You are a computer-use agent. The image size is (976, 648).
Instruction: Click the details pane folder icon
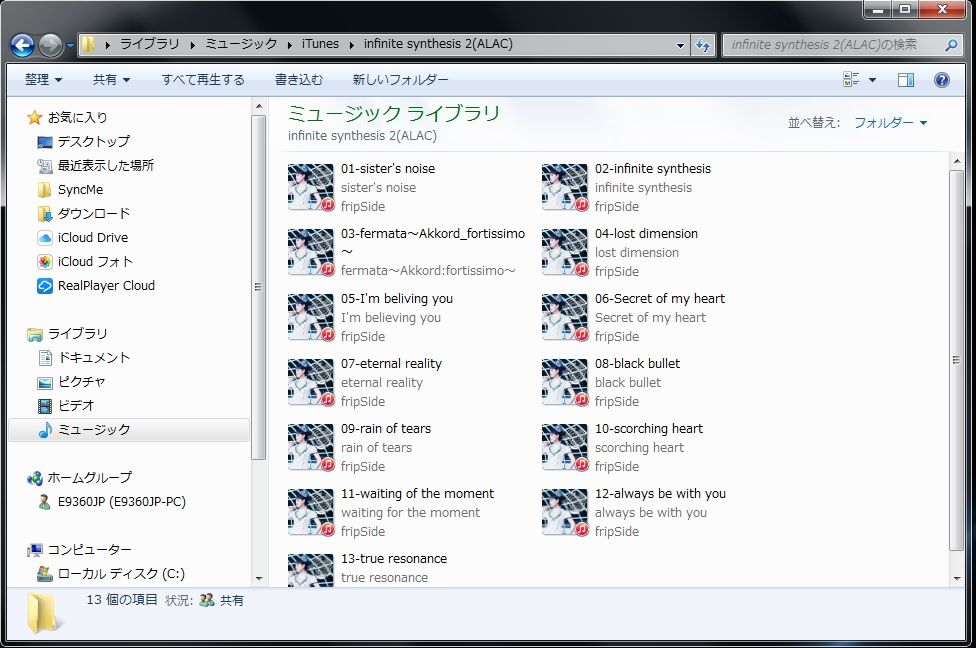point(42,613)
